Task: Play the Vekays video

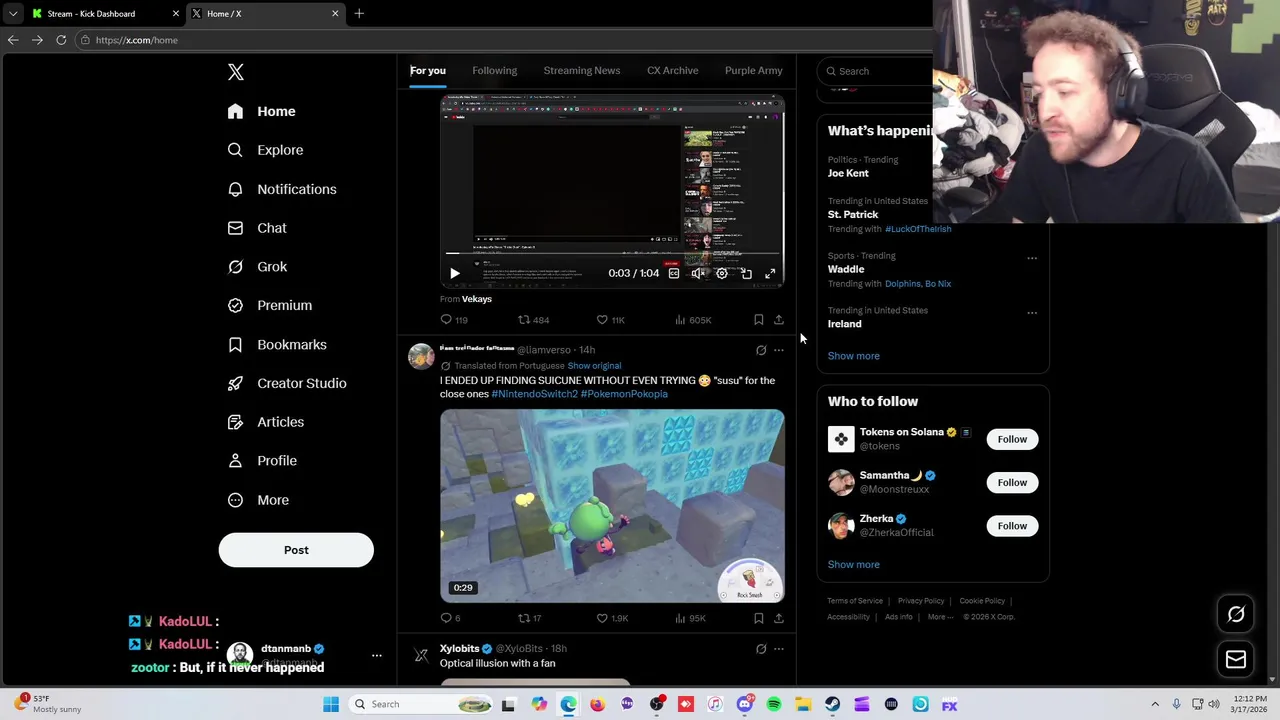Action: (454, 273)
